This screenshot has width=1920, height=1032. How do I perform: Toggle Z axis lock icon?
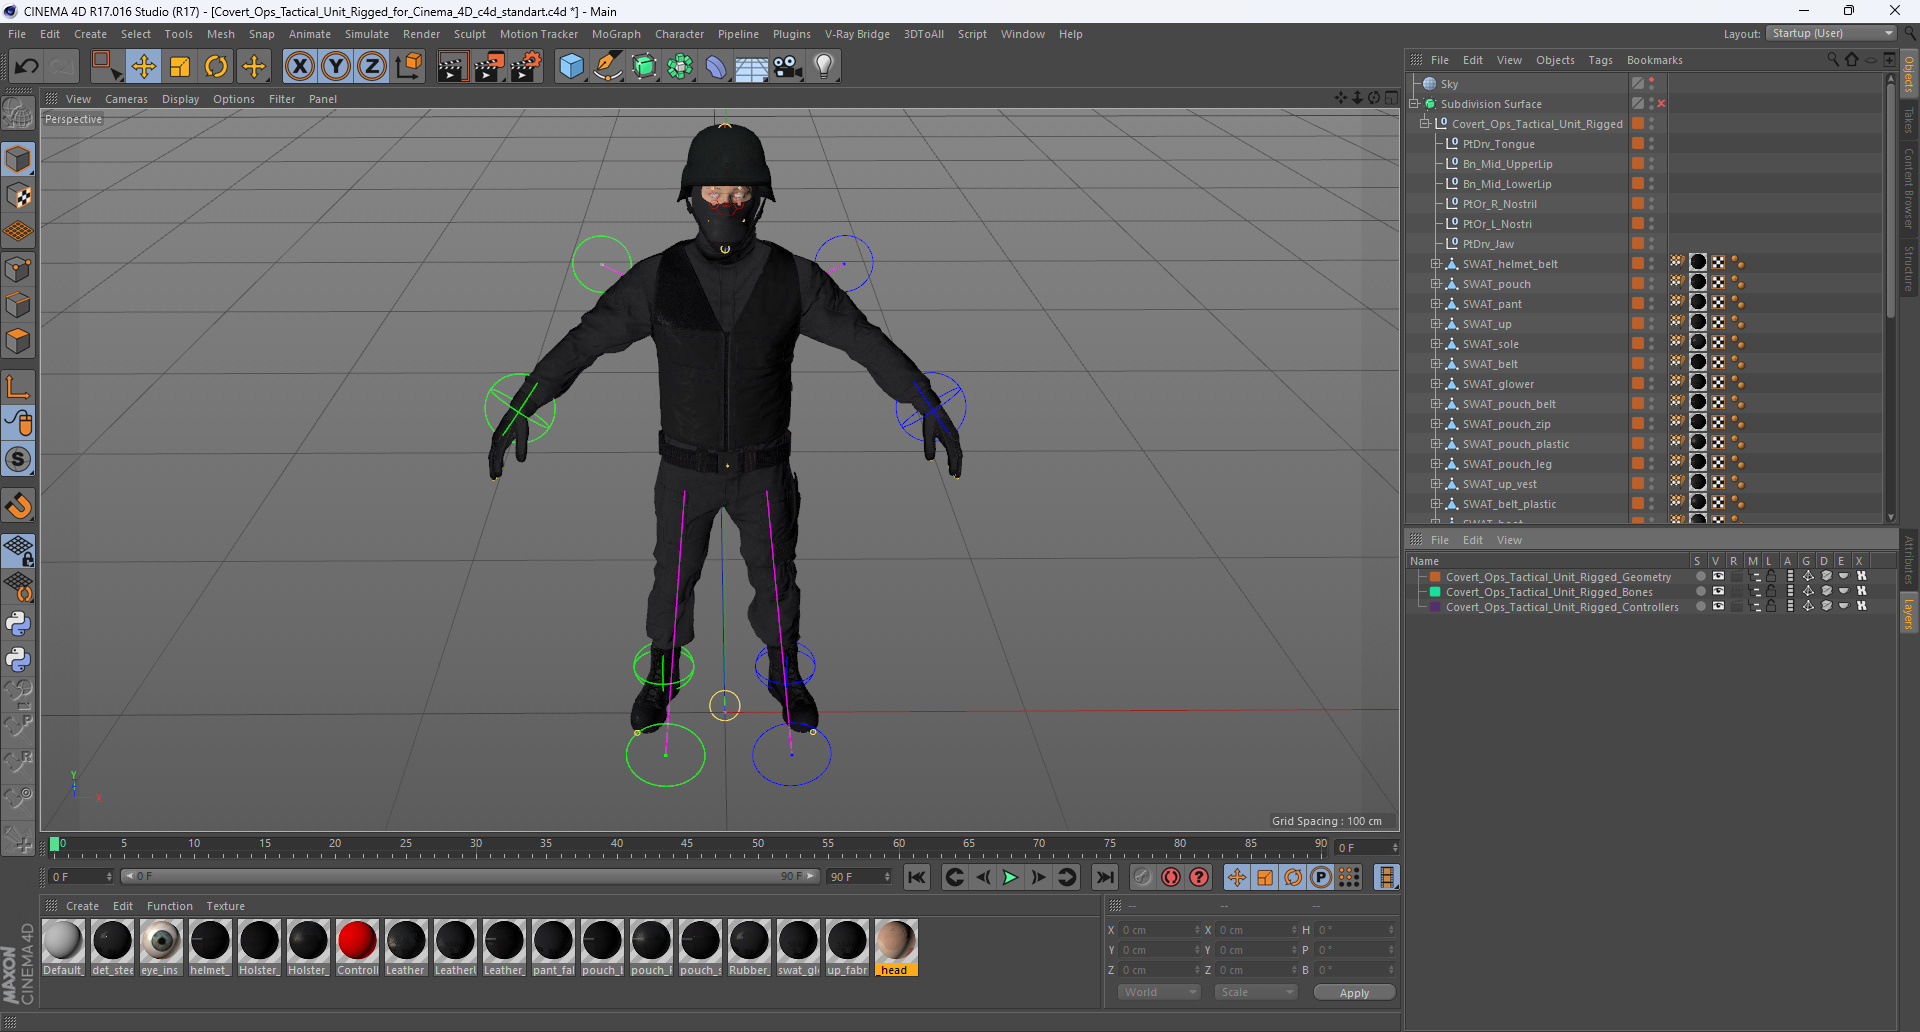(x=372, y=67)
